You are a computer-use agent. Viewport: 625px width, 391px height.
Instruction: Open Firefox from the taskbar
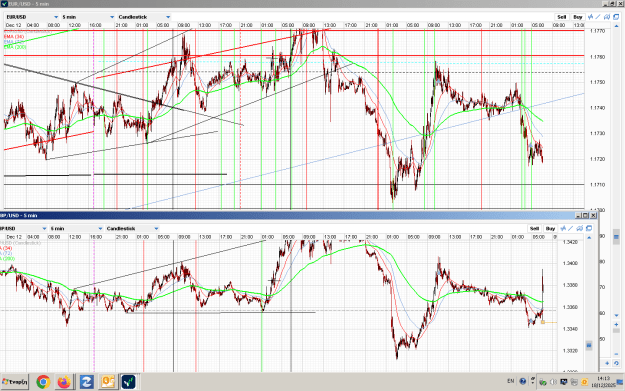pyautogui.click(x=64, y=382)
